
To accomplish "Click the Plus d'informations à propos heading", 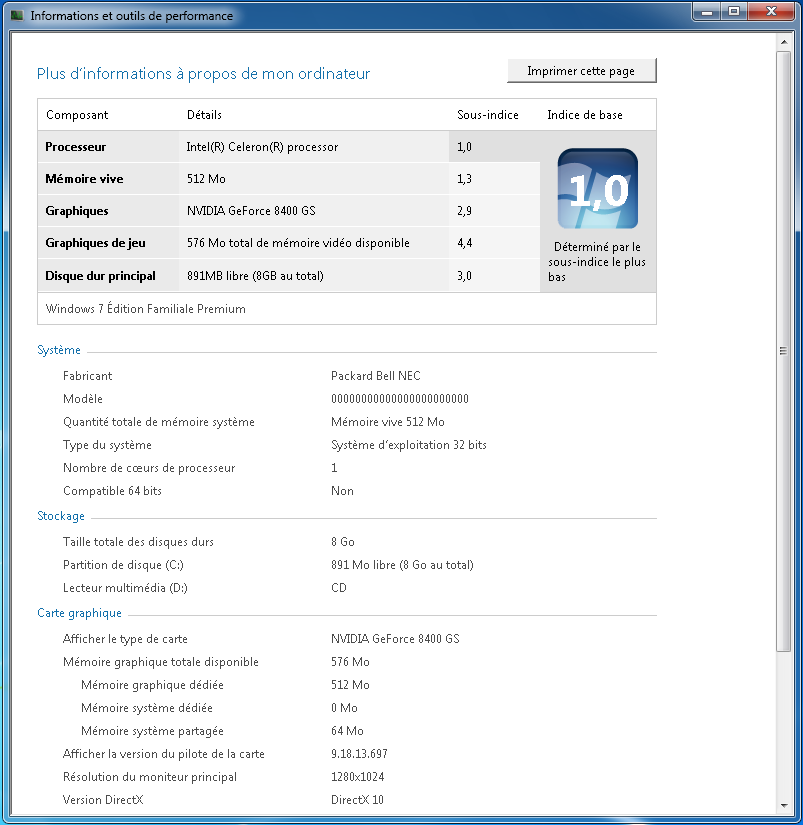I will [x=204, y=74].
